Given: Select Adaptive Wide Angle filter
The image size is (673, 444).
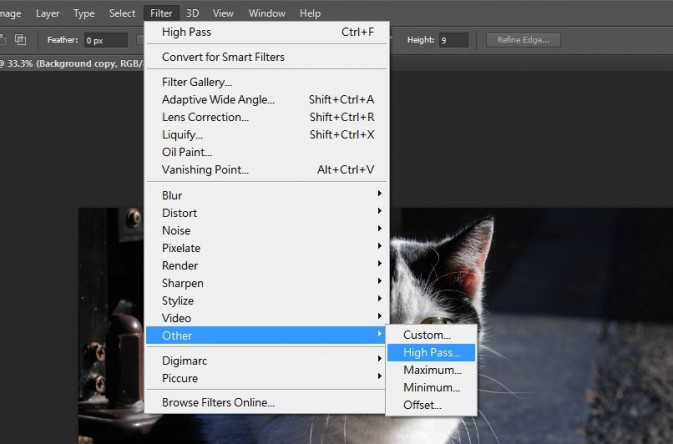Looking at the screenshot, I should click(x=267, y=100).
